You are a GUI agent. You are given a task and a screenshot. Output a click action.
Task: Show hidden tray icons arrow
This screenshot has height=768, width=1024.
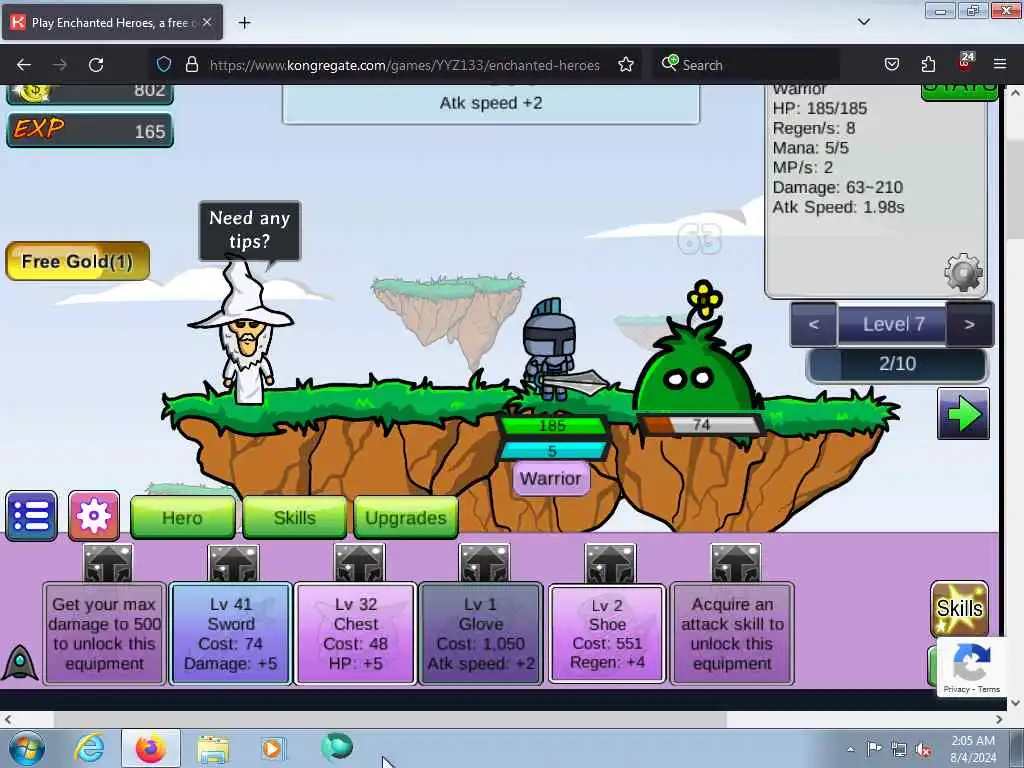pos(850,749)
